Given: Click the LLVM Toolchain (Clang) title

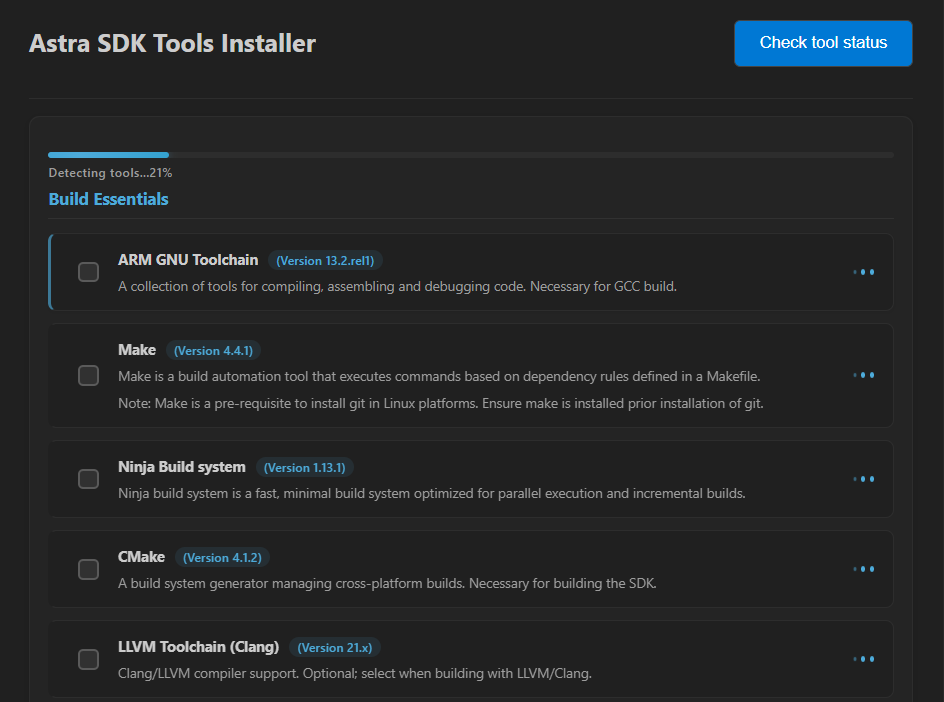Looking at the screenshot, I should coord(199,647).
